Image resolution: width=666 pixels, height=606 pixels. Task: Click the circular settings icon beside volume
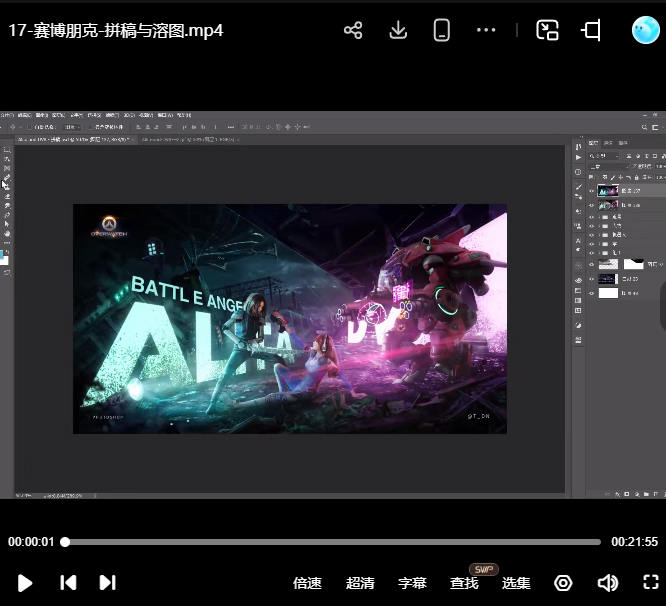point(563,583)
